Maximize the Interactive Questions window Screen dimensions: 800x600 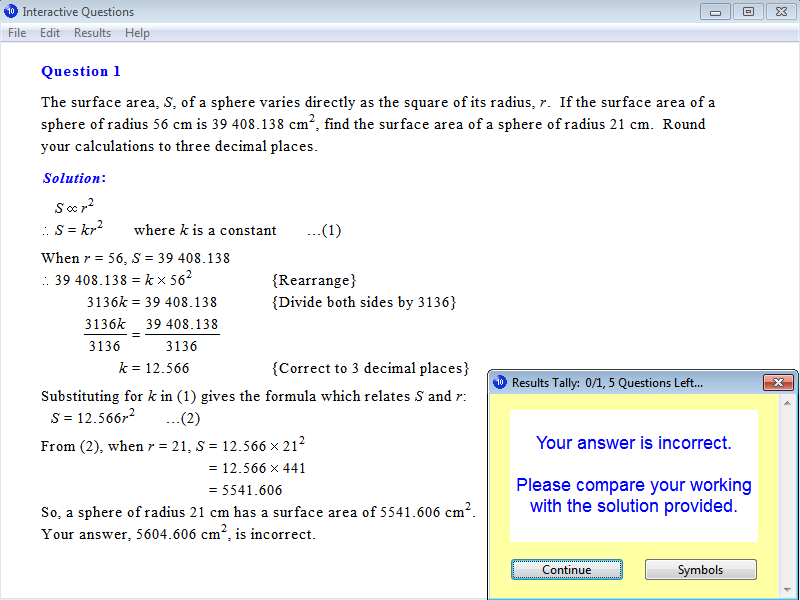(x=748, y=12)
